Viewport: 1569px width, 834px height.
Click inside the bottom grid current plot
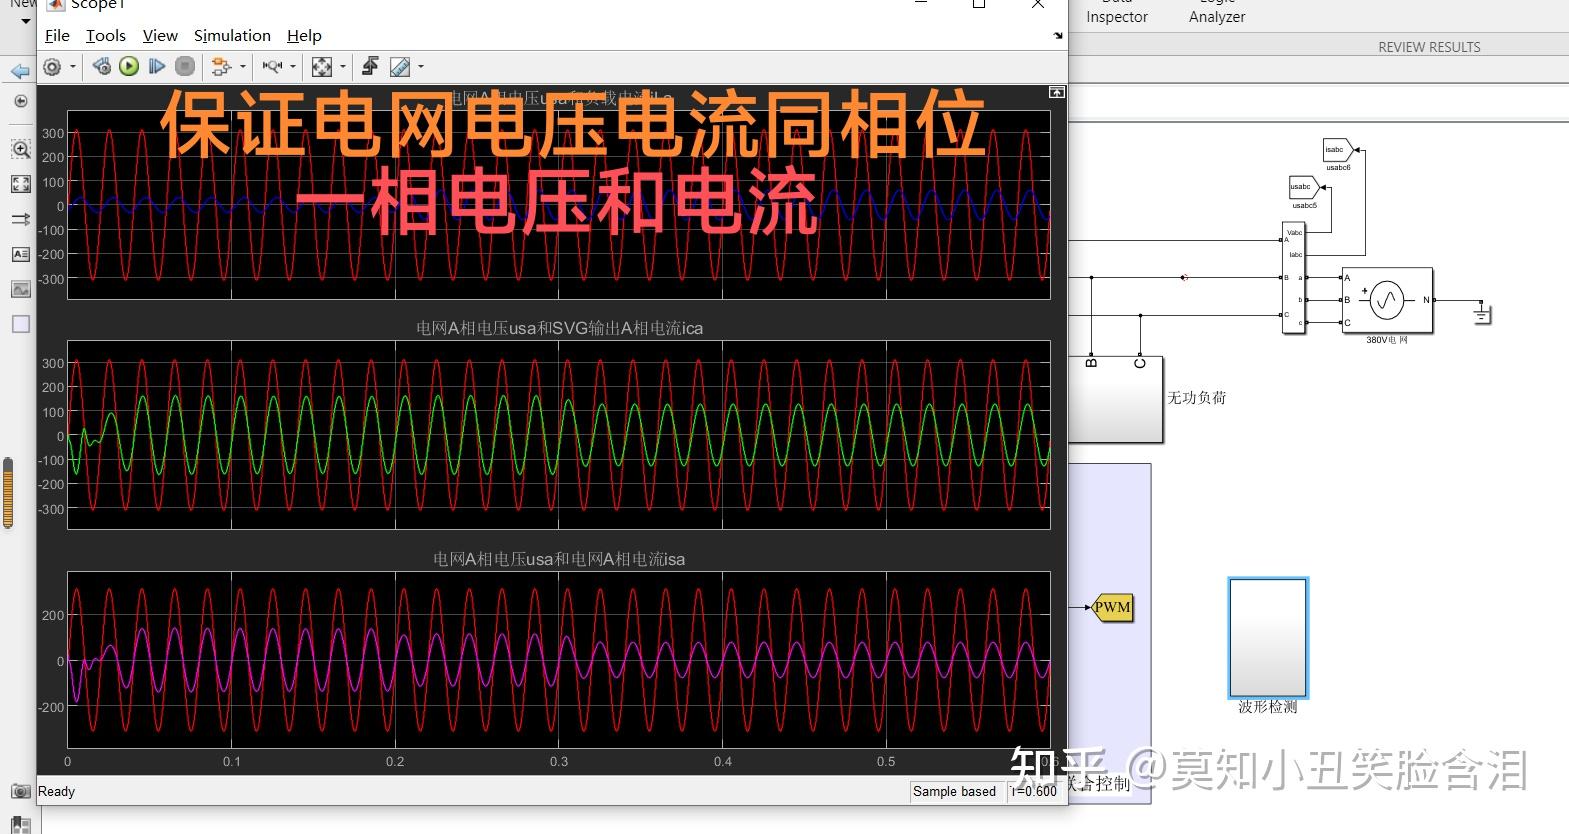pyautogui.click(x=559, y=660)
